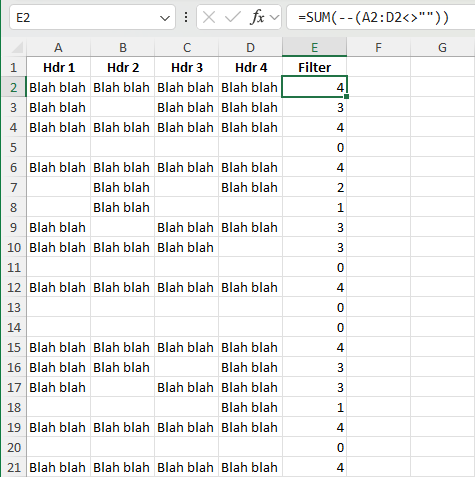
Task: Select row 9 header
Action: (14, 227)
